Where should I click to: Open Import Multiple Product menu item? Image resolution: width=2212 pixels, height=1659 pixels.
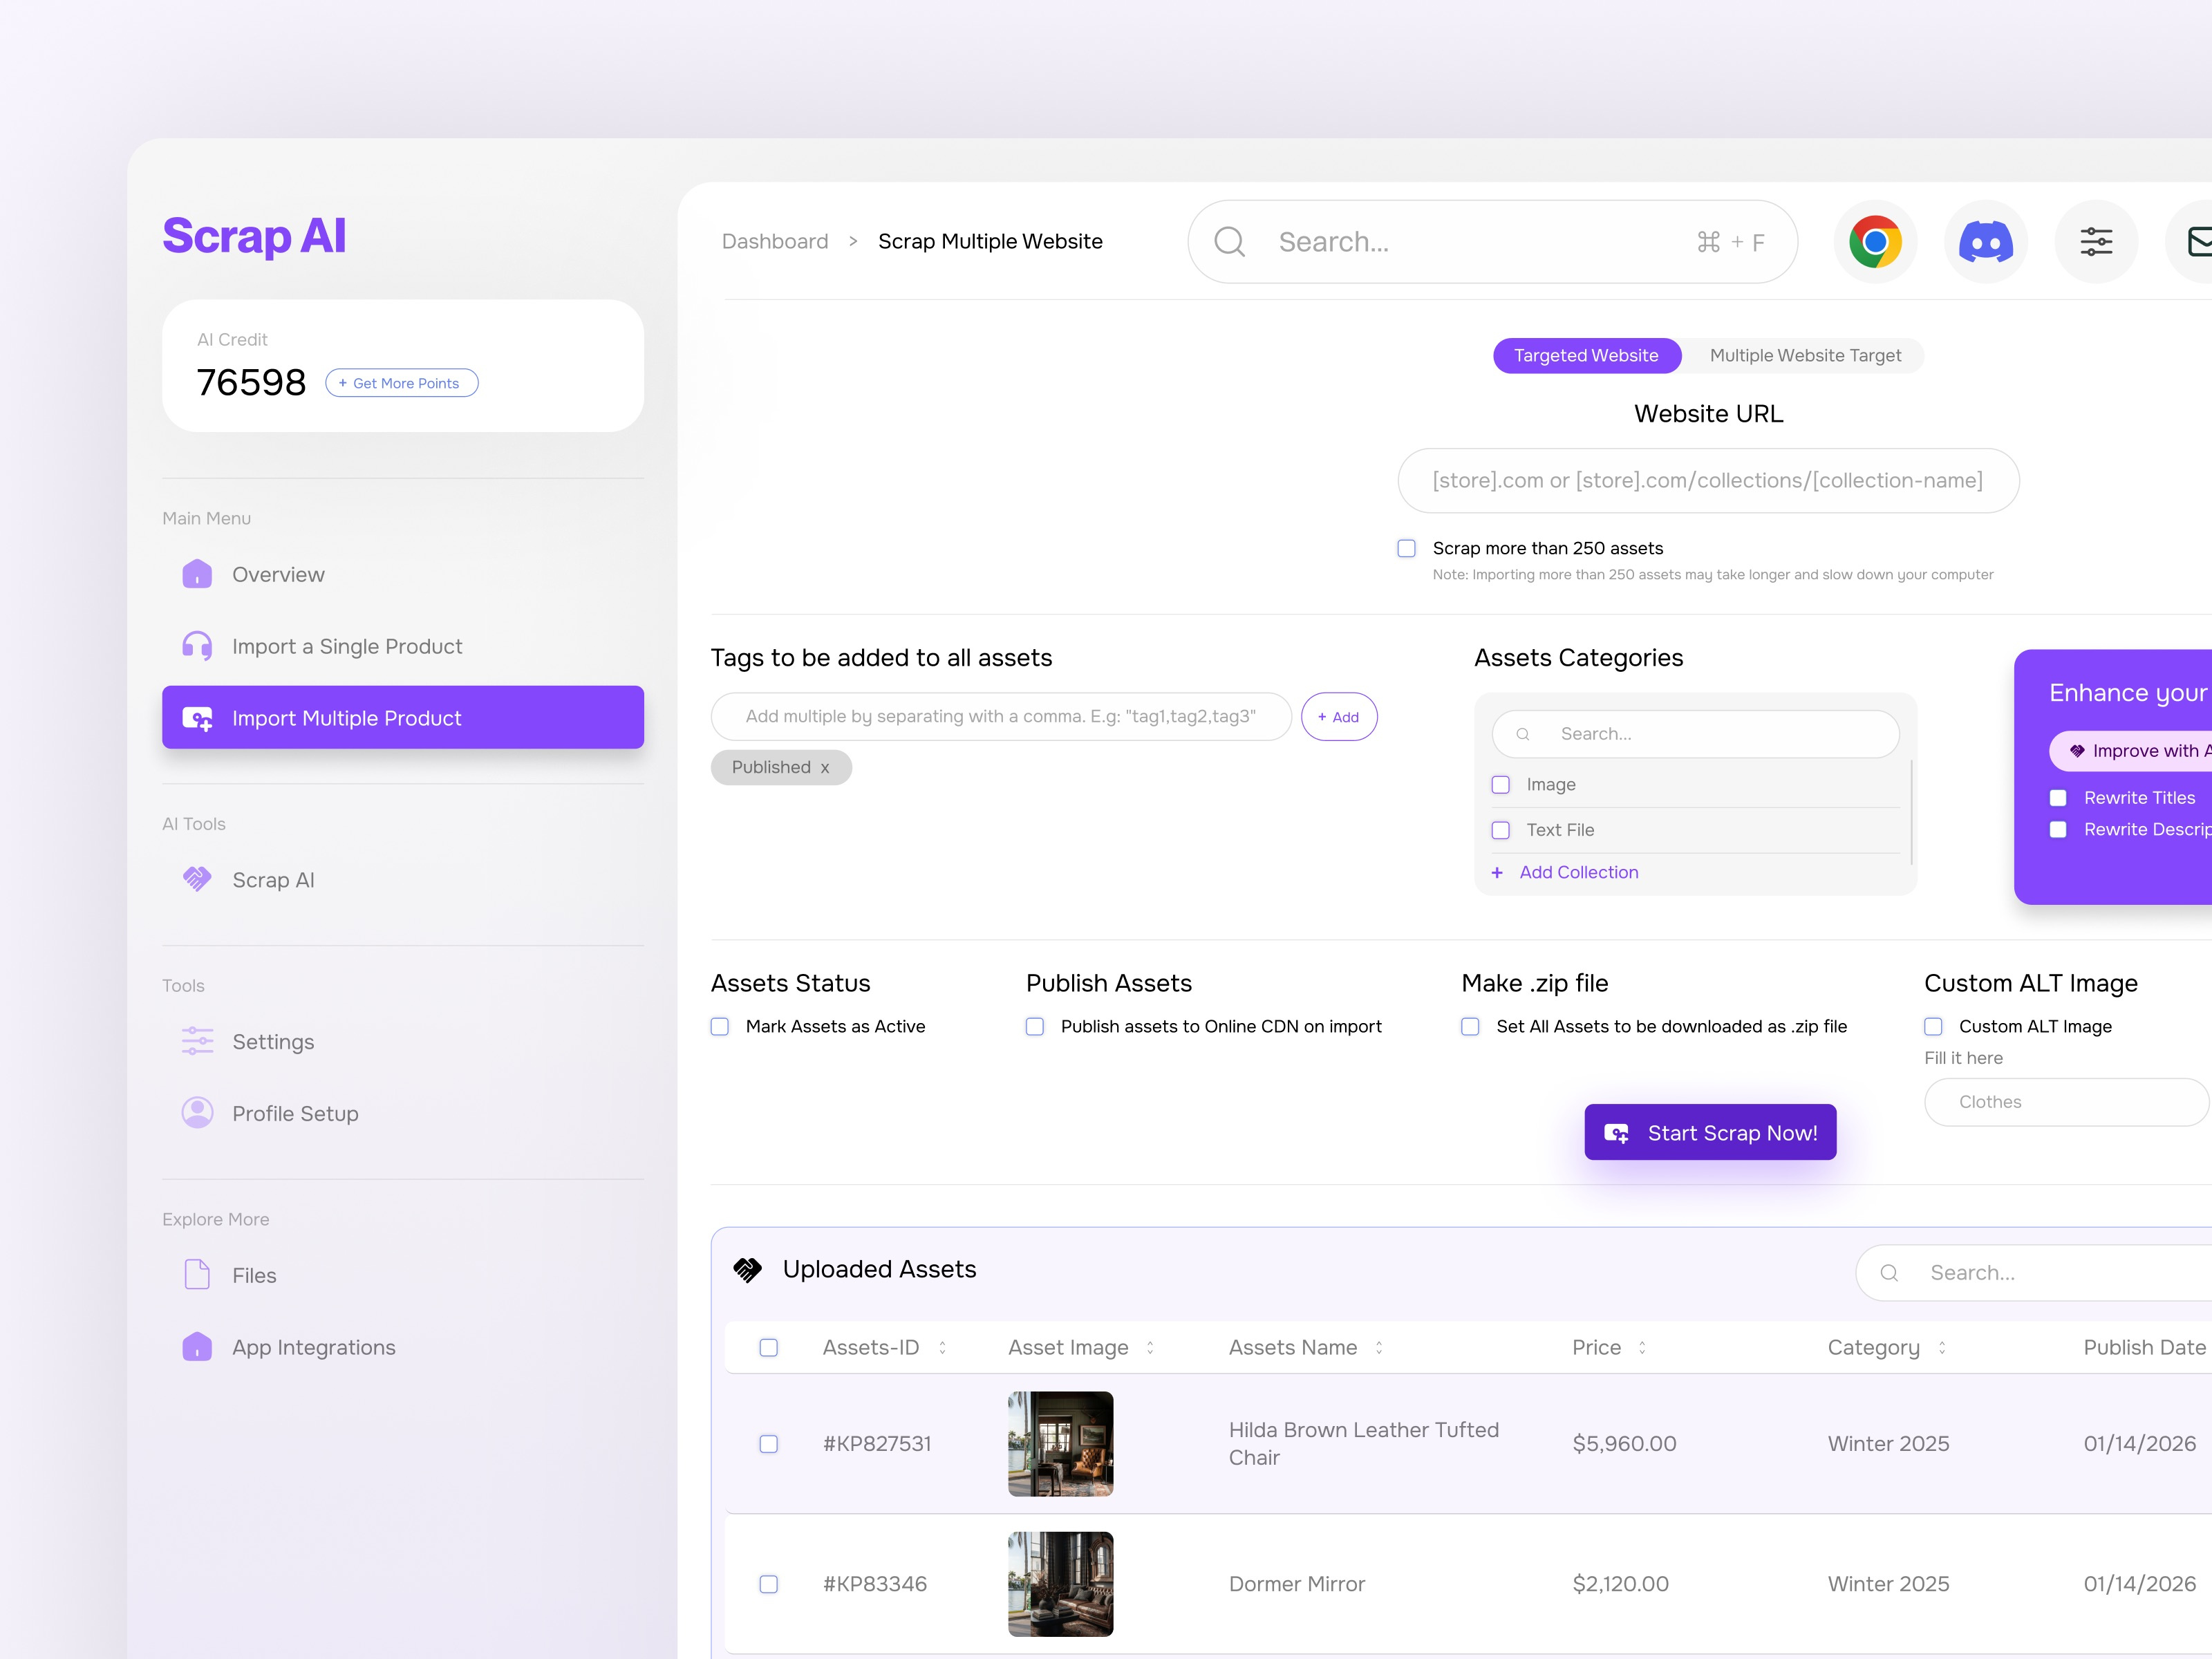402,717
